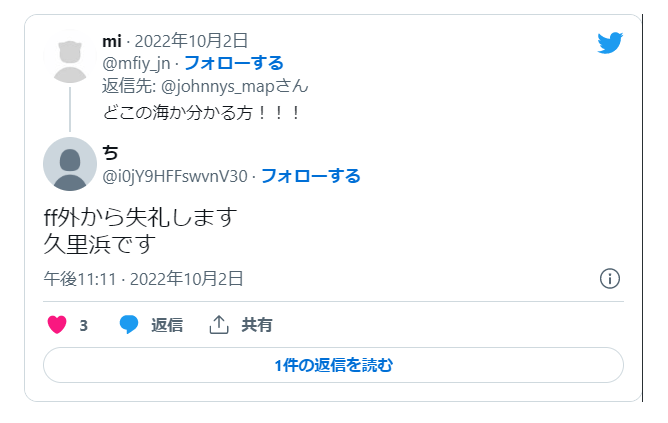Follow @i0jY9HFFswvnV30 via フォローする link
This screenshot has height=423, width=668.
pyautogui.click(x=311, y=176)
